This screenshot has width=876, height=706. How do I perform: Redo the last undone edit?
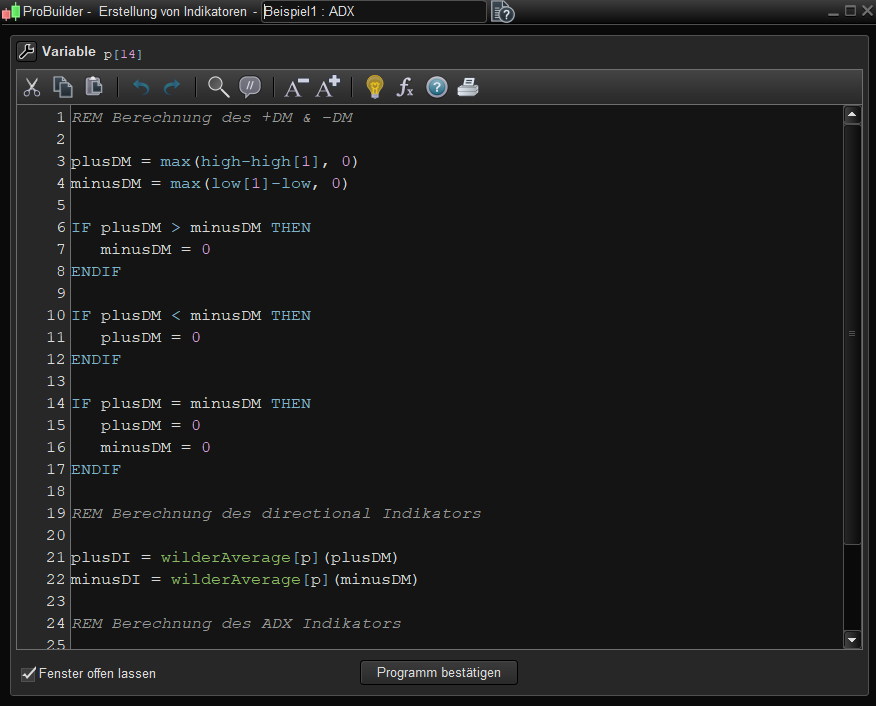click(x=172, y=87)
